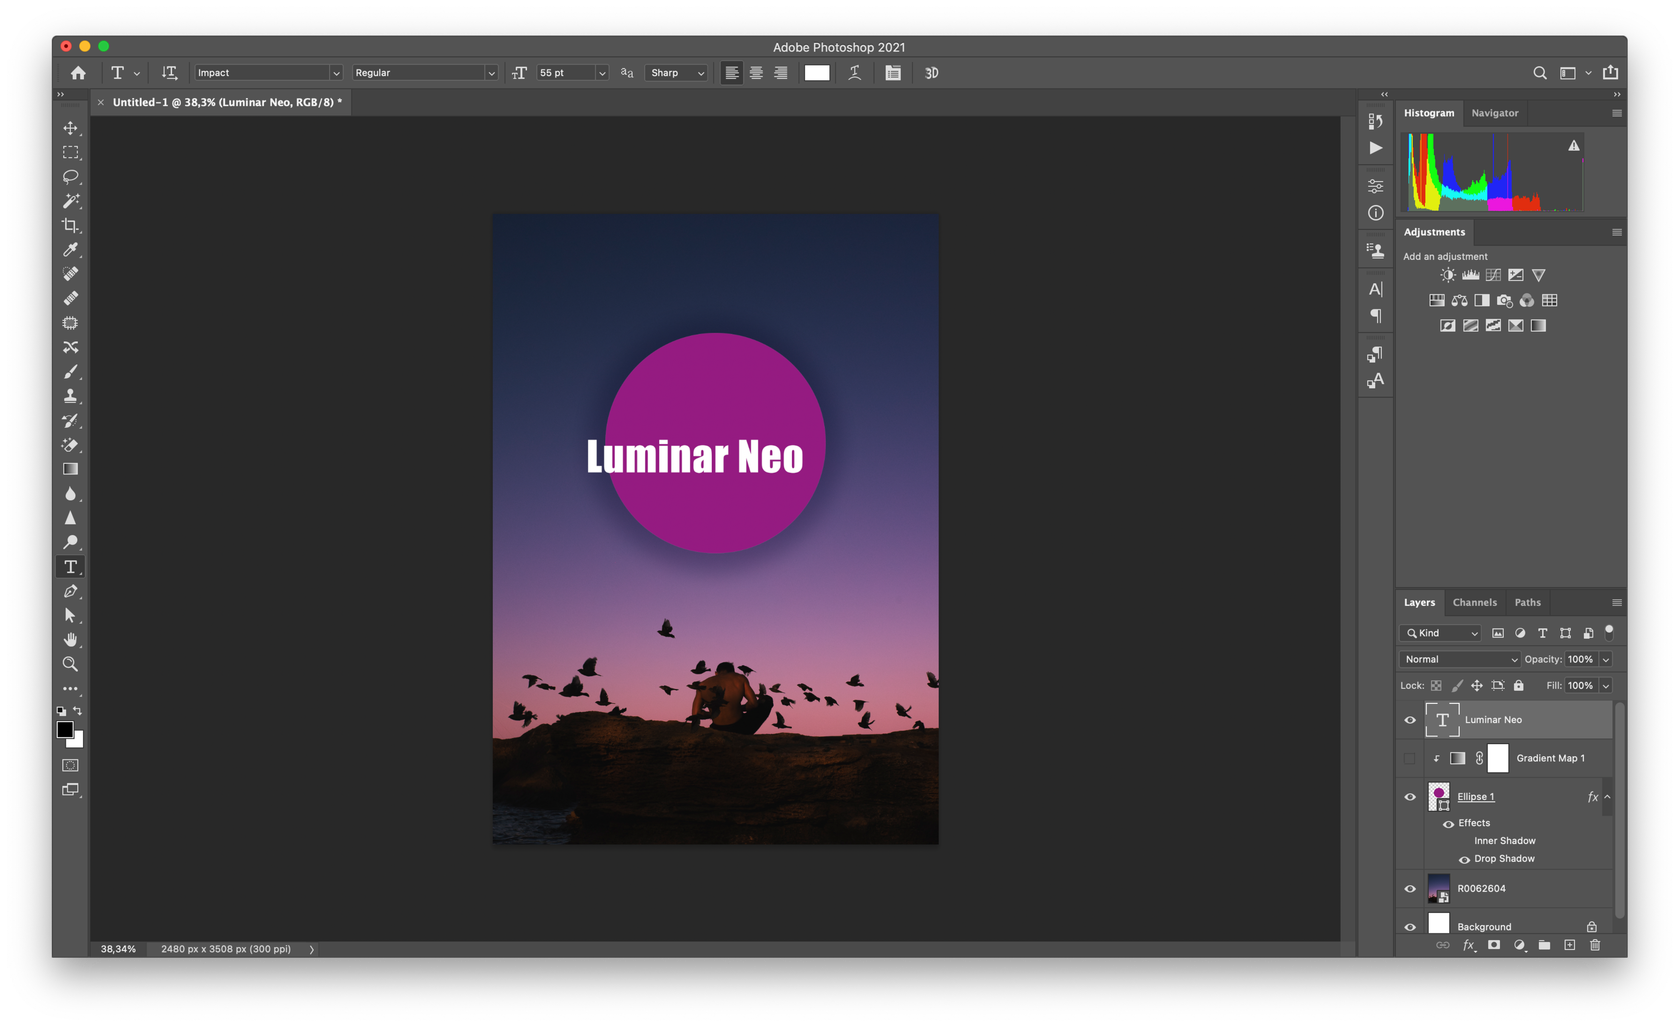The image size is (1680, 1027).
Task: Right align text
Action: [x=781, y=73]
